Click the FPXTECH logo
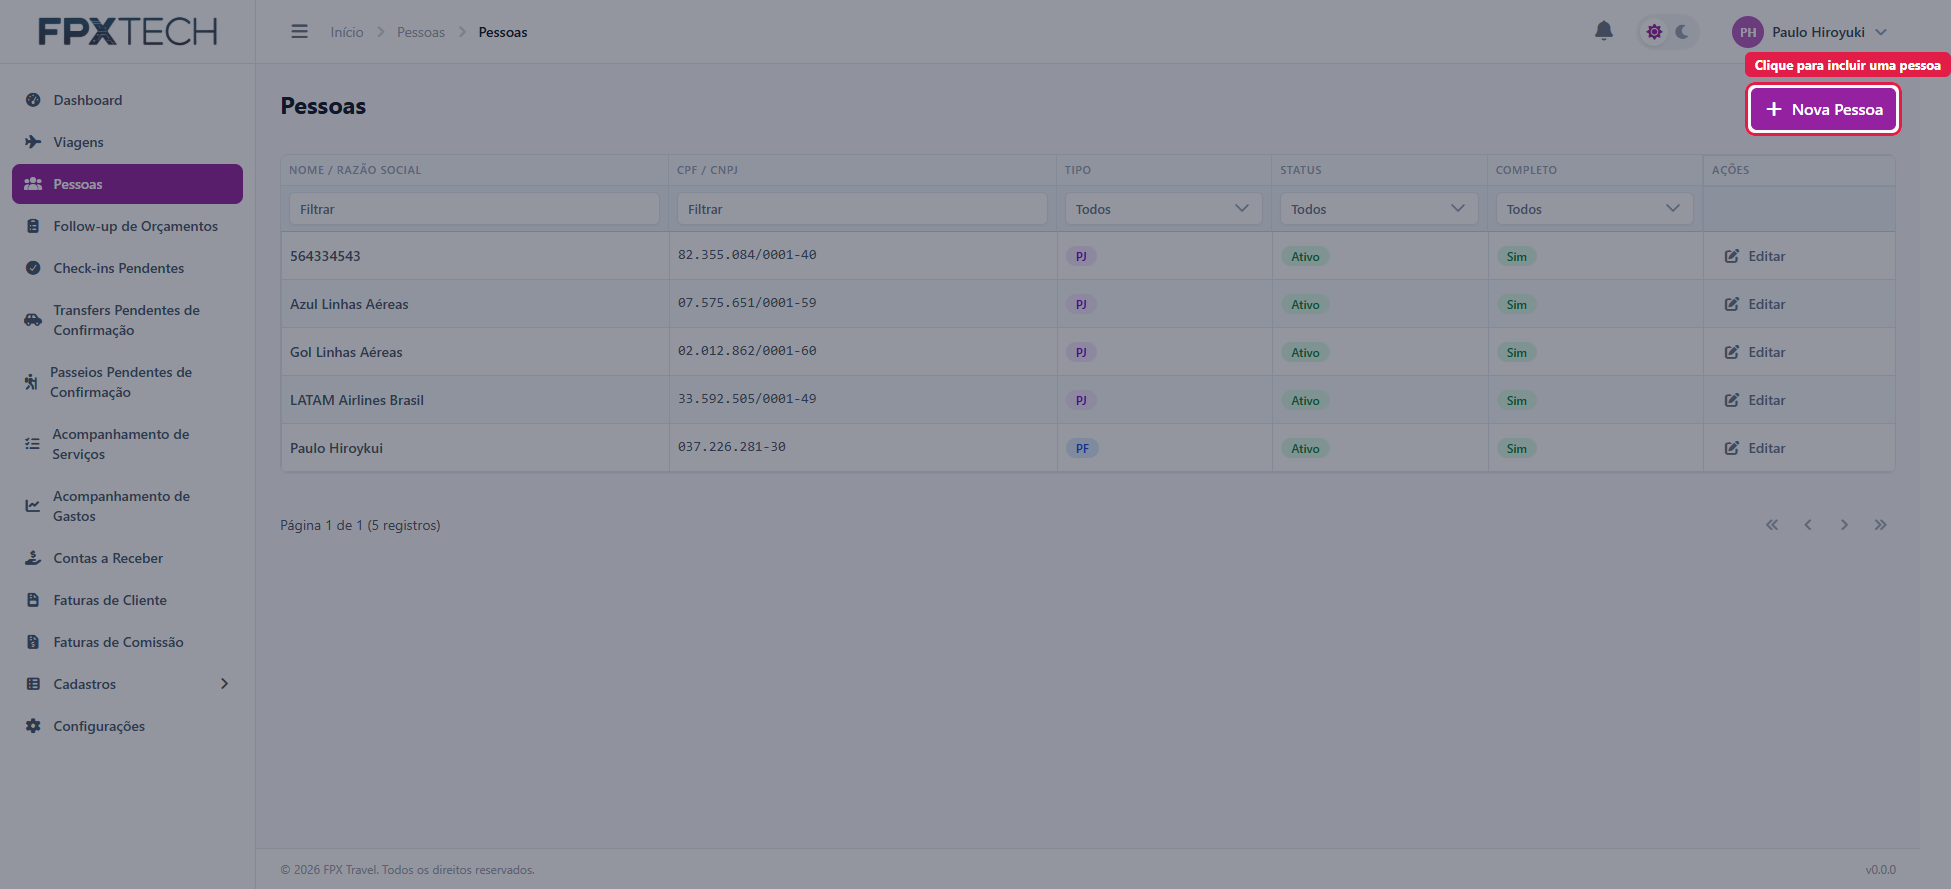 click(128, 32)
